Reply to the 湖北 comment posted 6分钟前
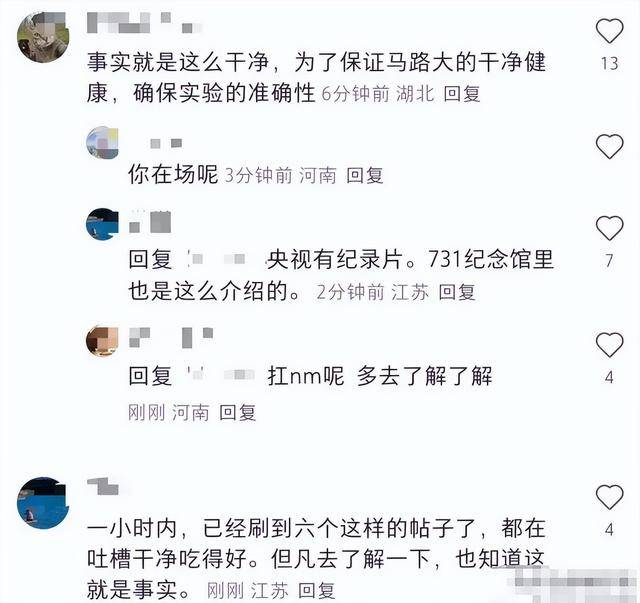The width and height of the screenshot is (640, 603). [462, 94]
